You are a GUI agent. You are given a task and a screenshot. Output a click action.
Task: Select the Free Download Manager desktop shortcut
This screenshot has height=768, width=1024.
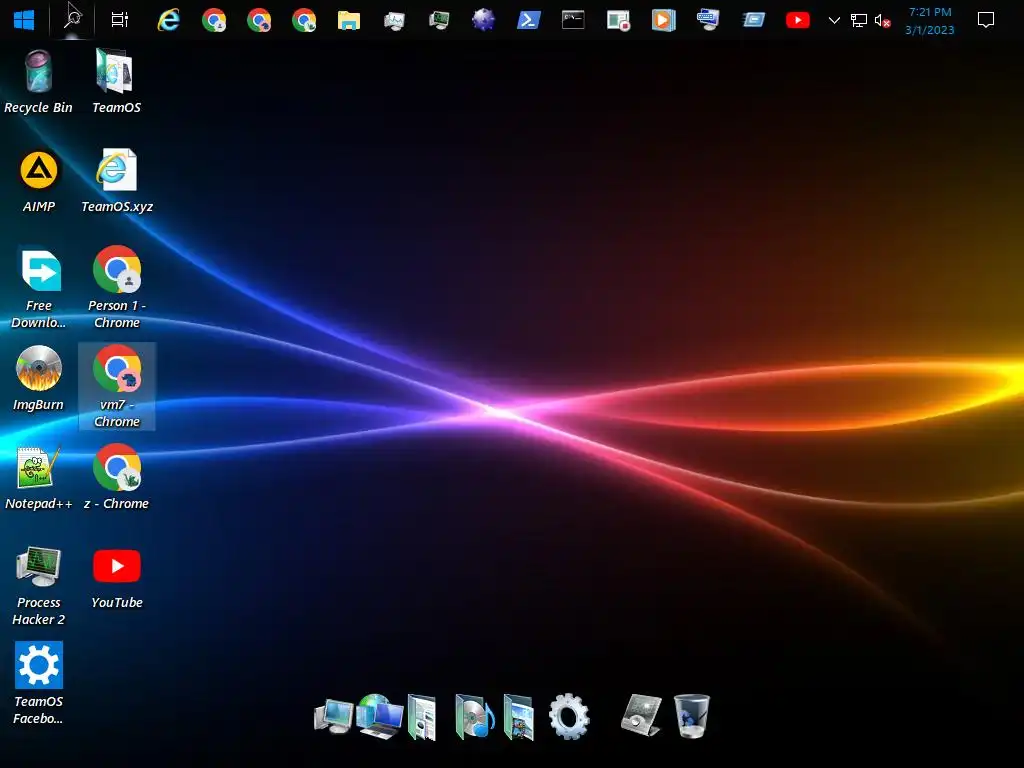click(39, 288)
